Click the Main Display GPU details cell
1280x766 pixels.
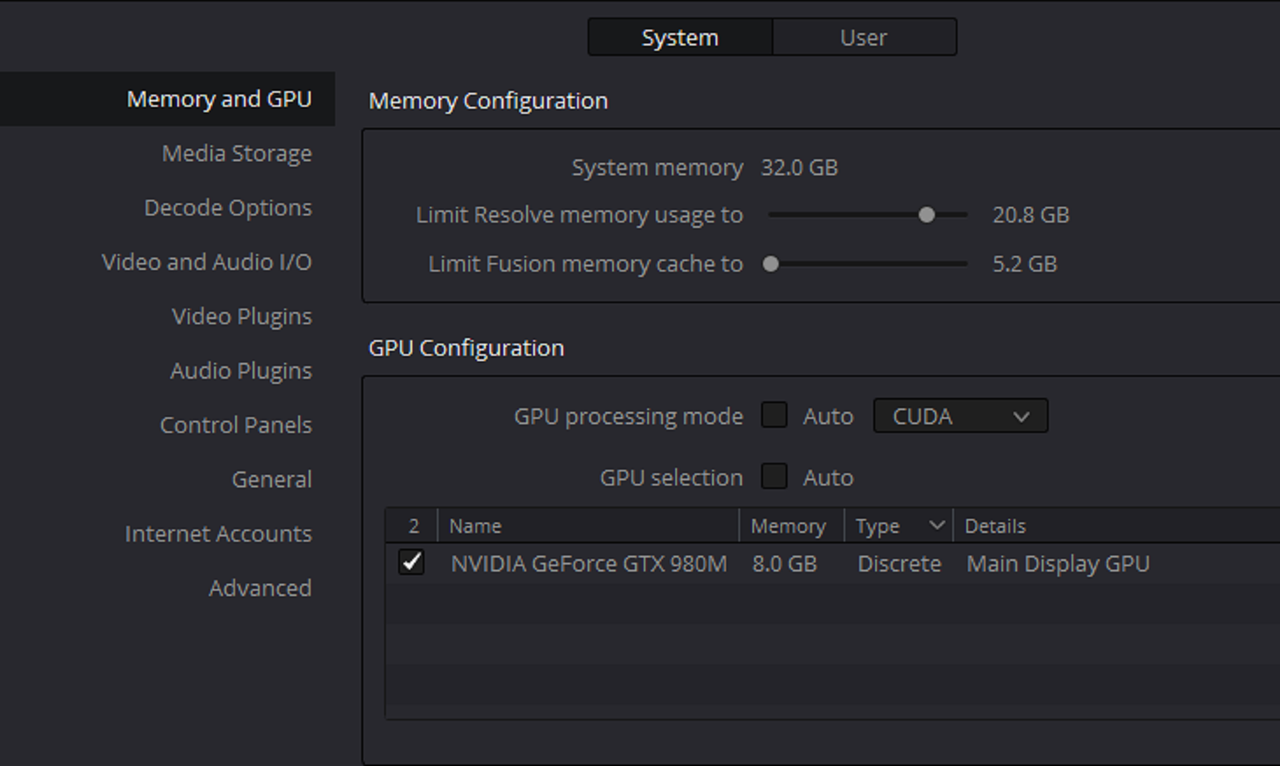tap(1058, 563)
